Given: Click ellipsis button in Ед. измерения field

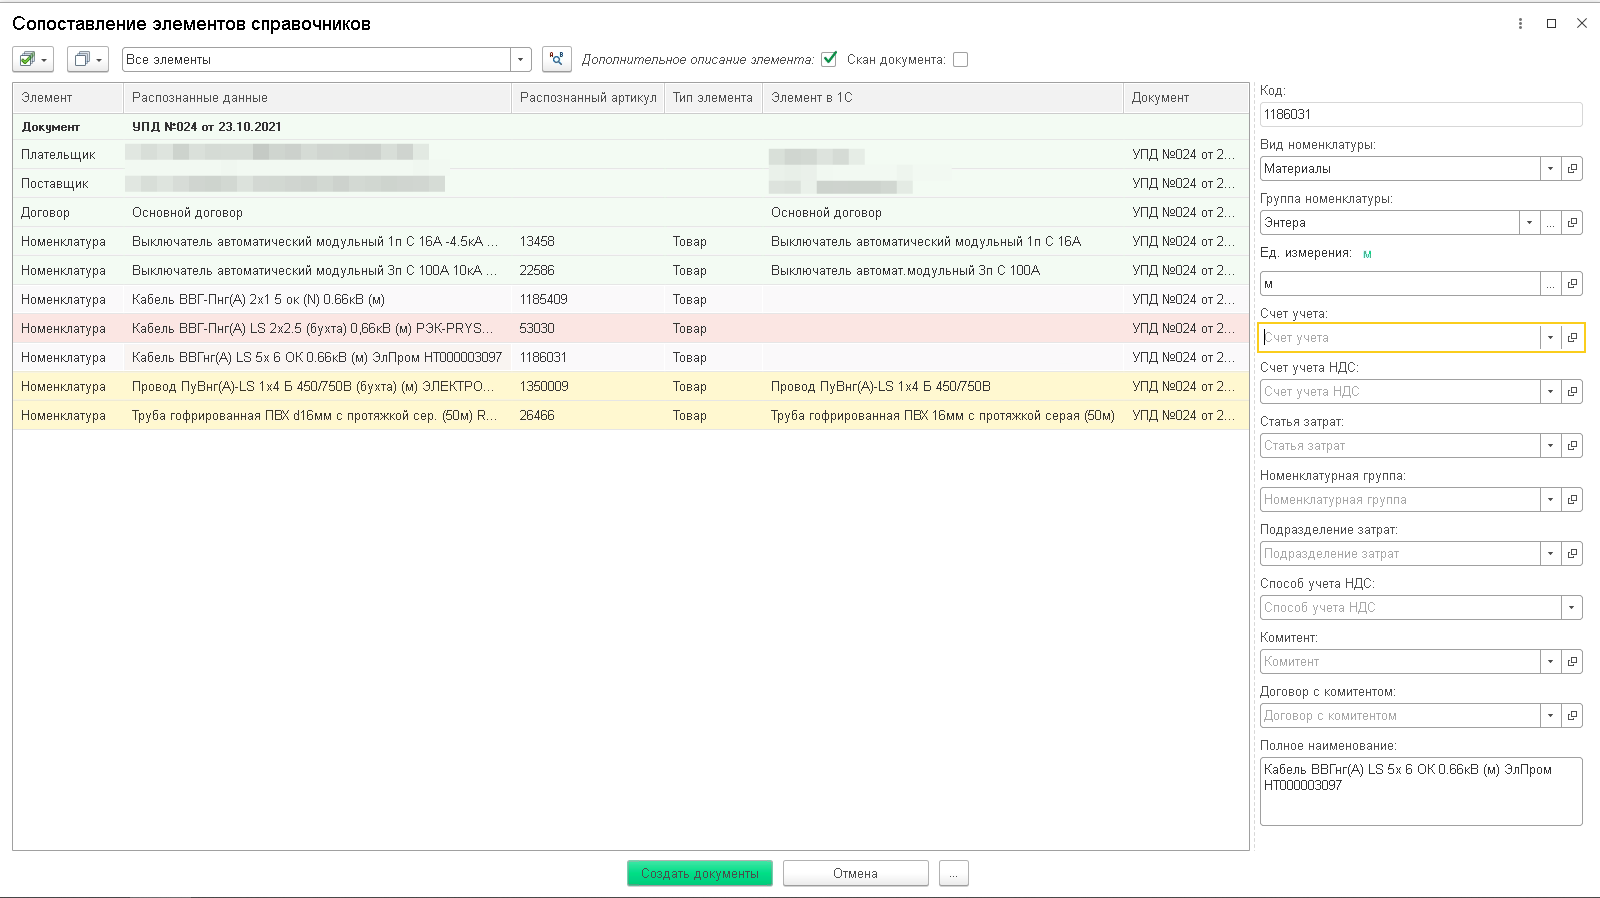Looking at the screenshot, I should point(1551,284).
